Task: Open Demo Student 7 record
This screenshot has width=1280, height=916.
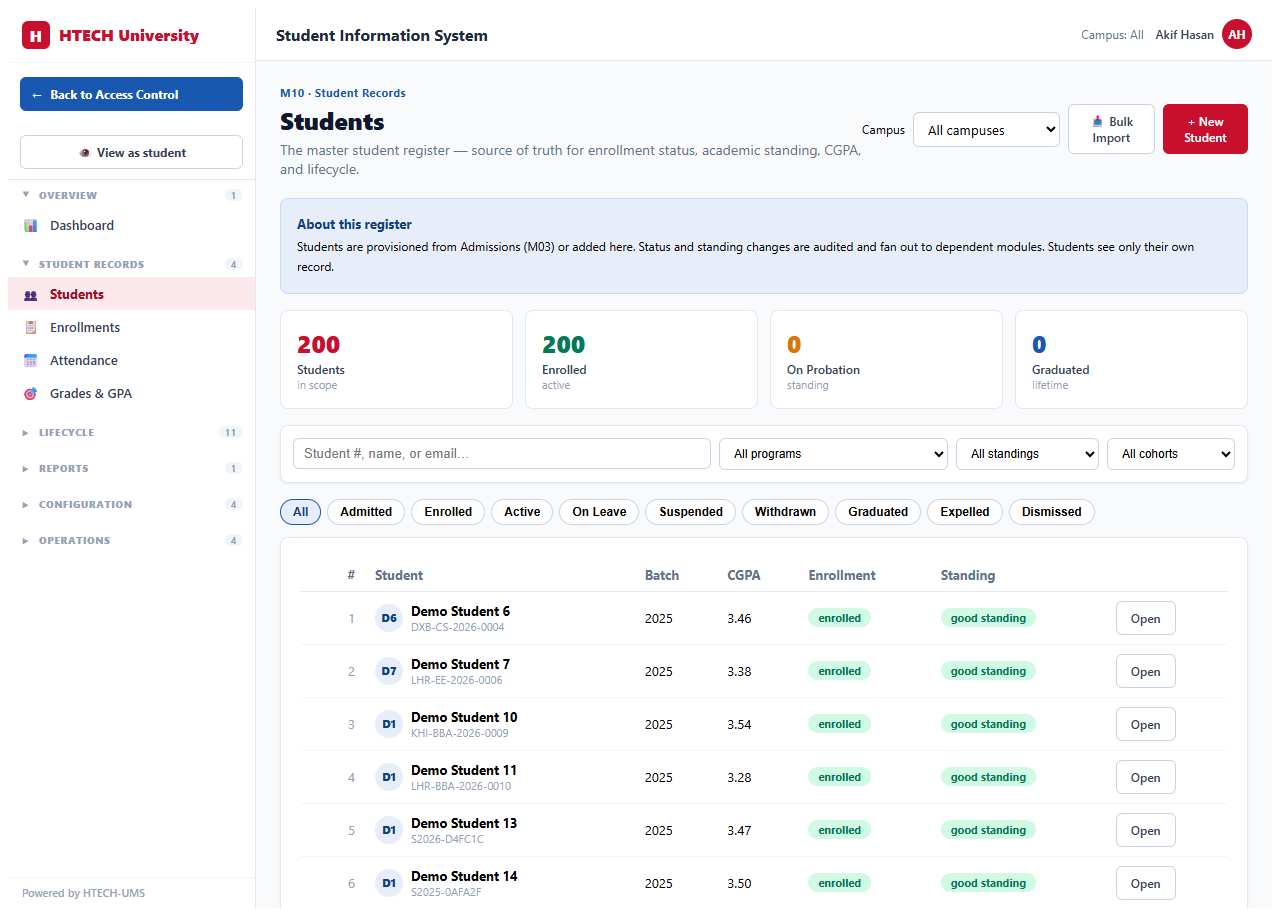Action: tap(1145, 671)
